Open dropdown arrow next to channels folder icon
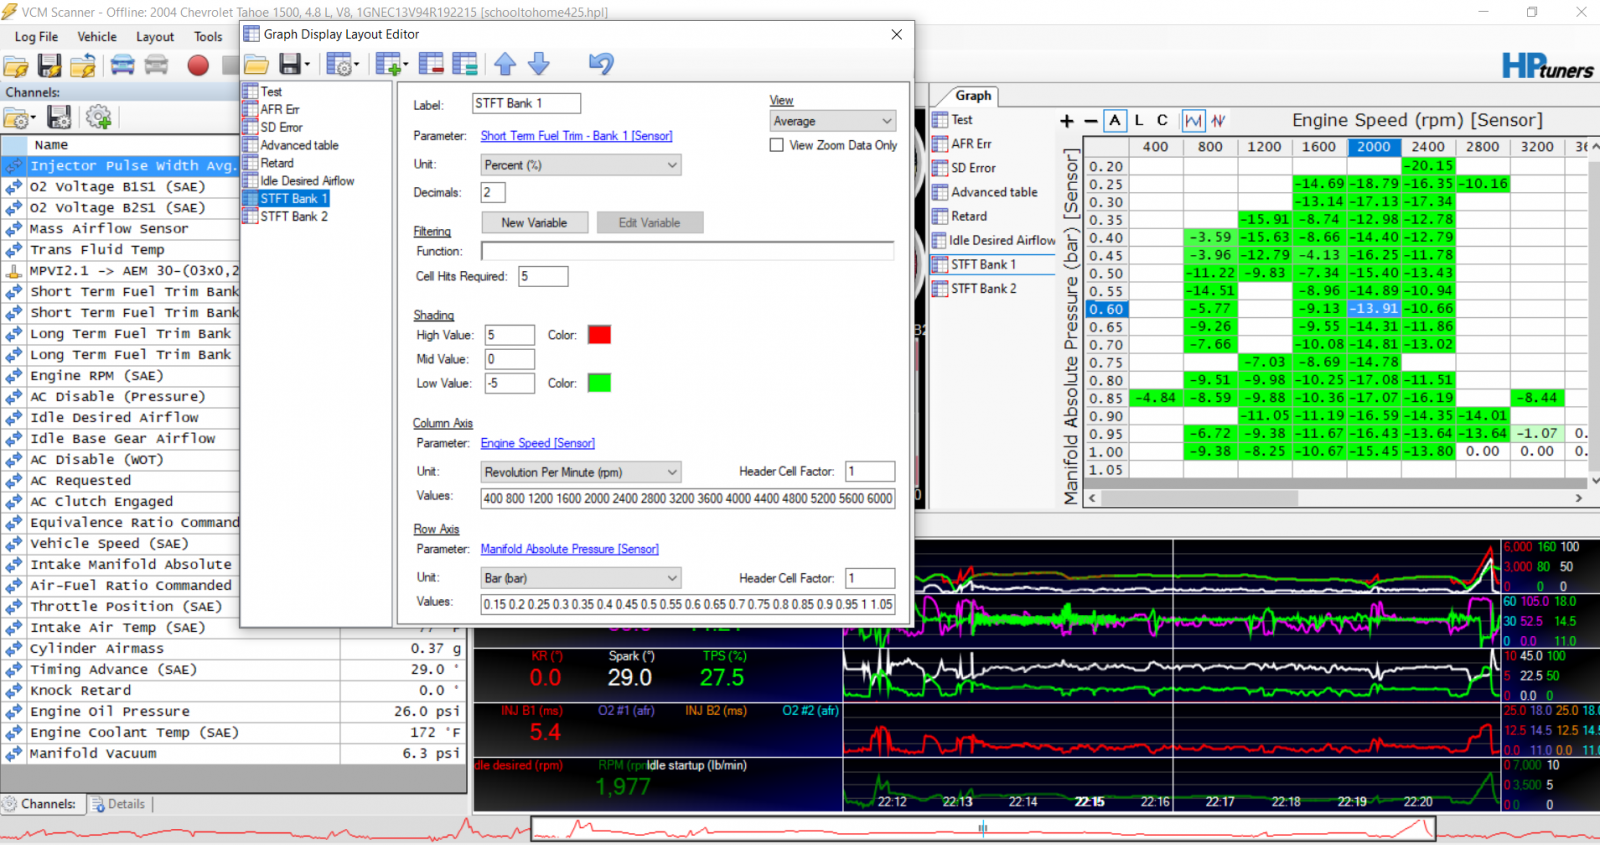This screenshot has width=1600, height=845. pos(33,119)
